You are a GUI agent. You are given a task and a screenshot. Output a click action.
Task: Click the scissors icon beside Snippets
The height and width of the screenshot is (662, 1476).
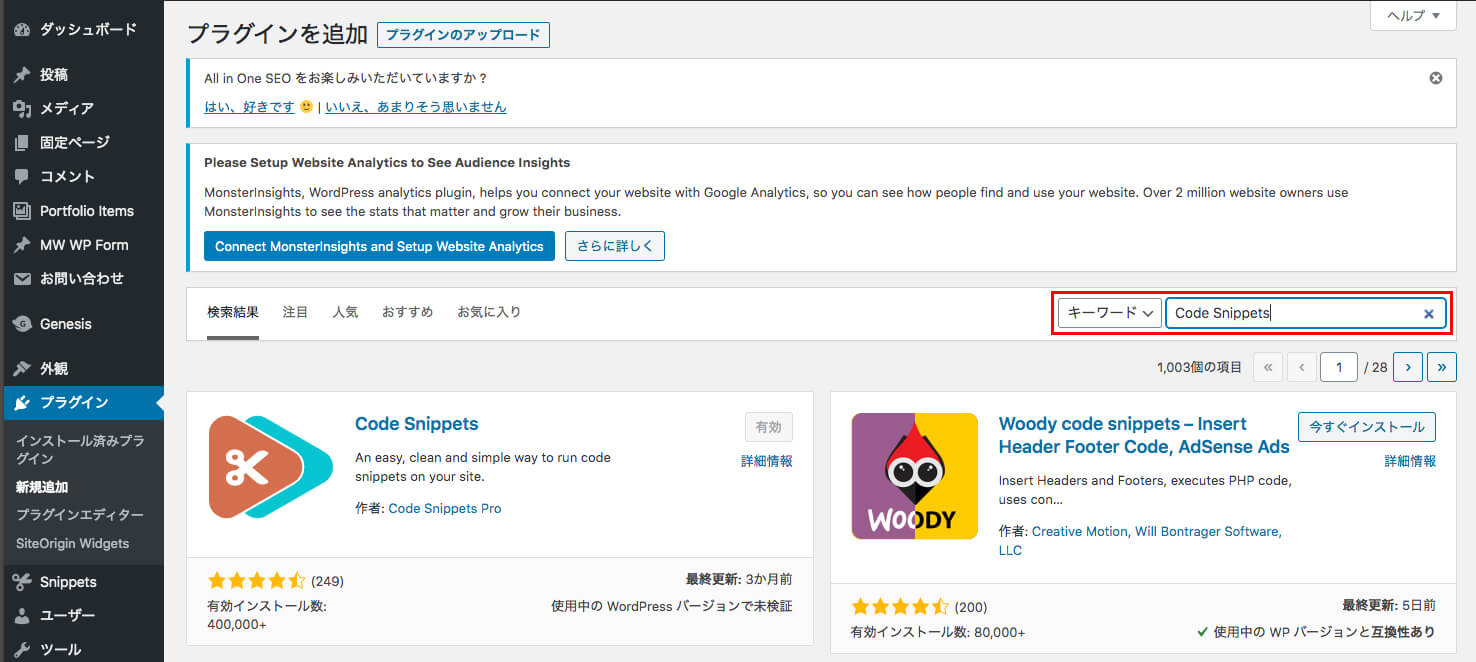tap(22, 582)
